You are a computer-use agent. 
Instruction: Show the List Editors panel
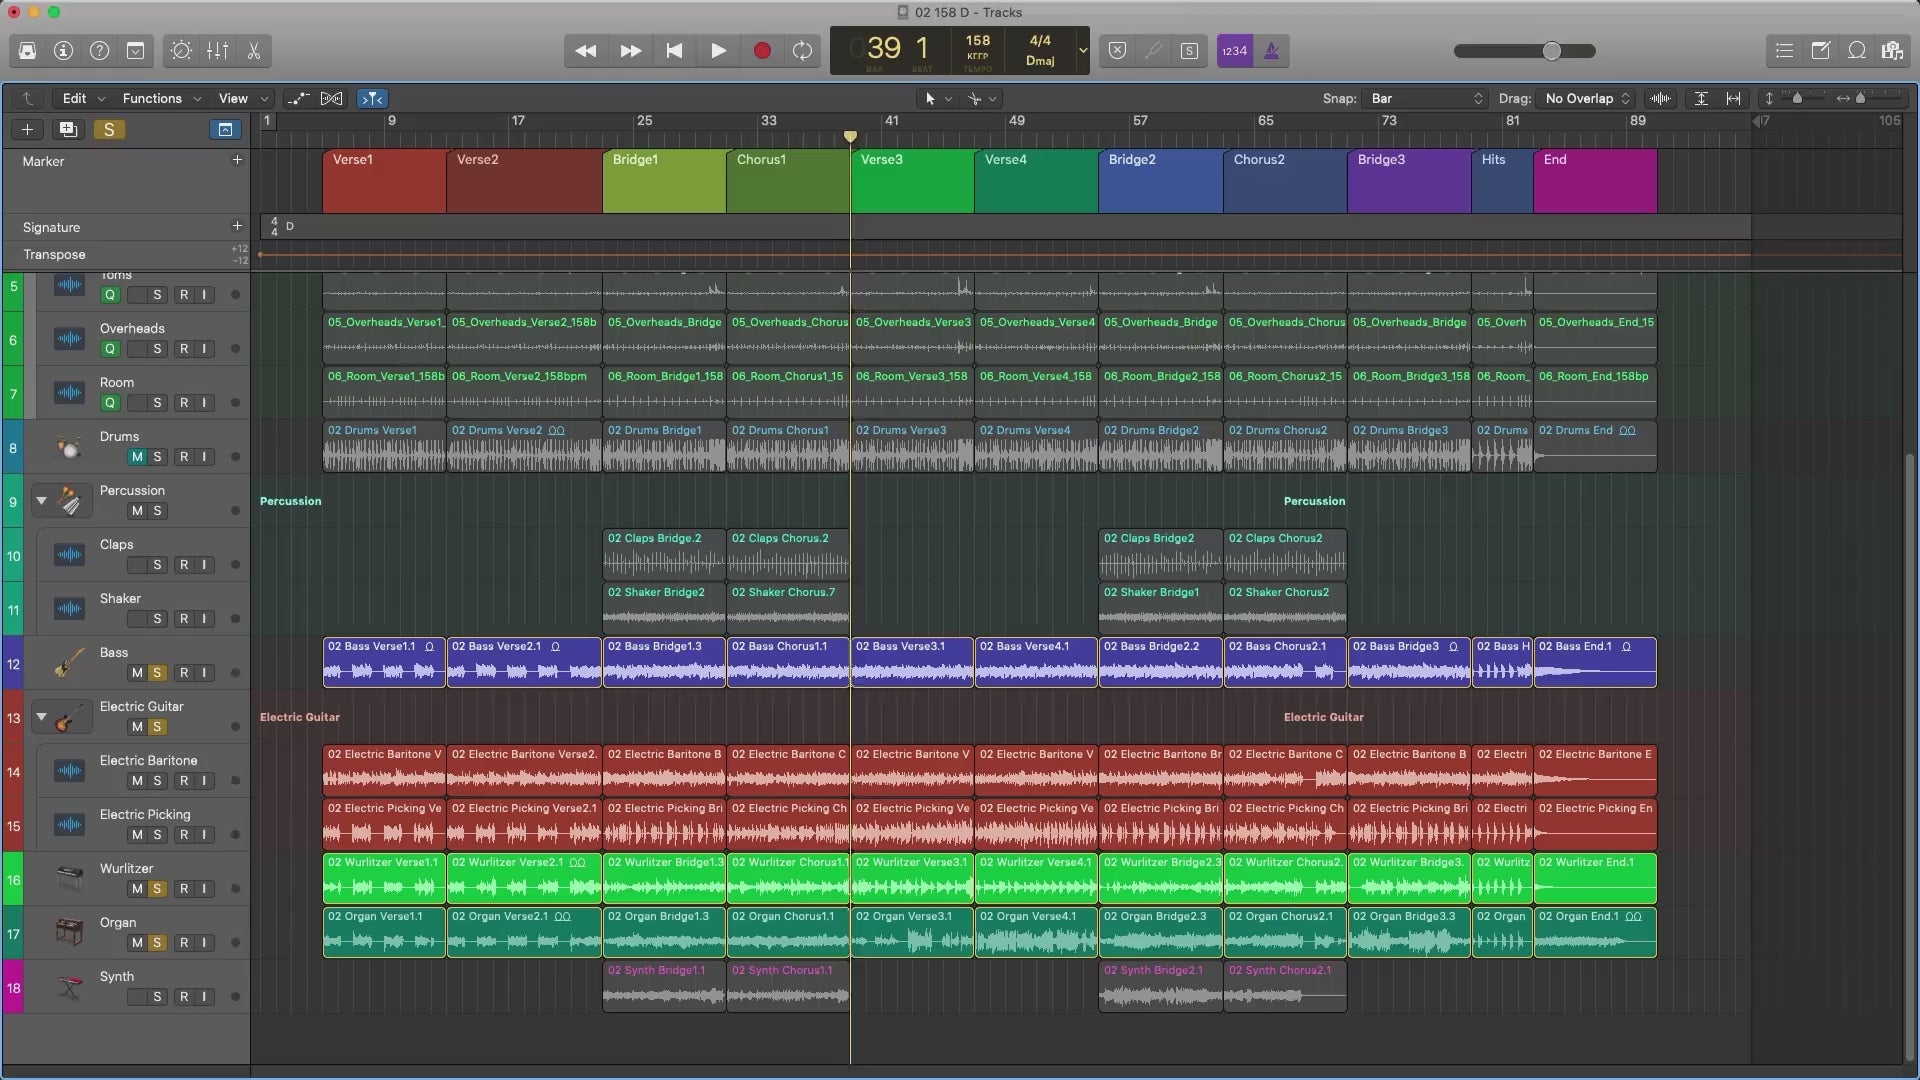[1784, 51]
